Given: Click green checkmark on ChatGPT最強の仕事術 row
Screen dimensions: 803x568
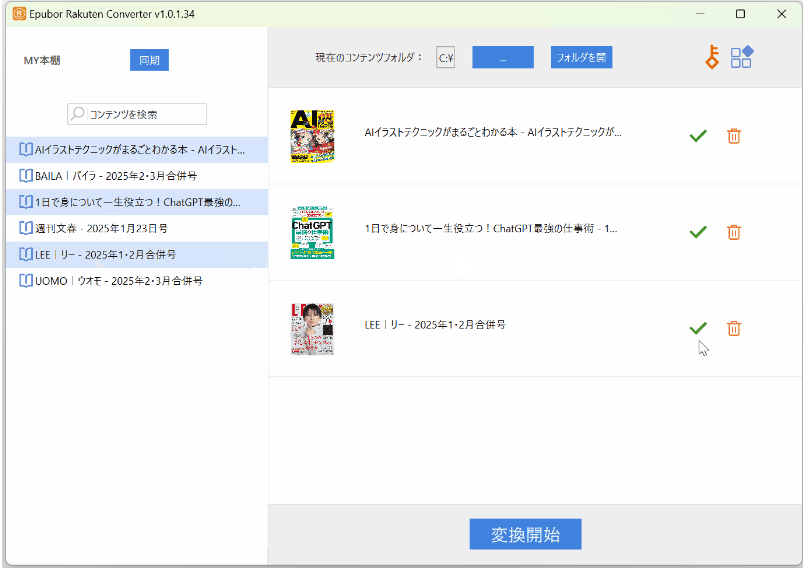Looking at the screenshot, I should 698,232.
